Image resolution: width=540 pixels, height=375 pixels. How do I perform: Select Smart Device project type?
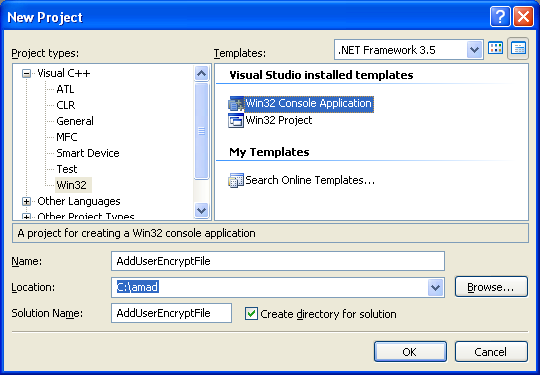(x=88, y=153)
